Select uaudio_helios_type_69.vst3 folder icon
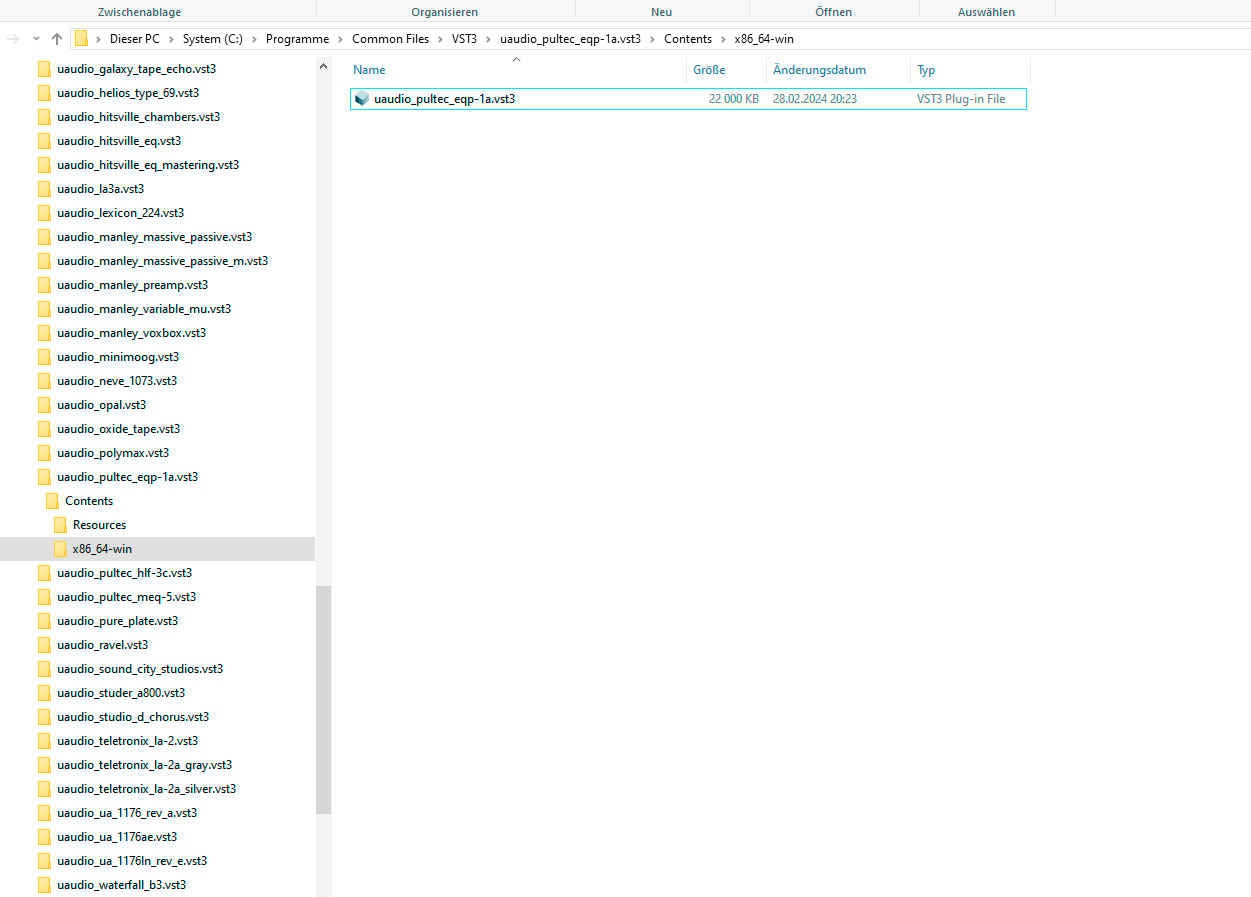 coord(44,93)
